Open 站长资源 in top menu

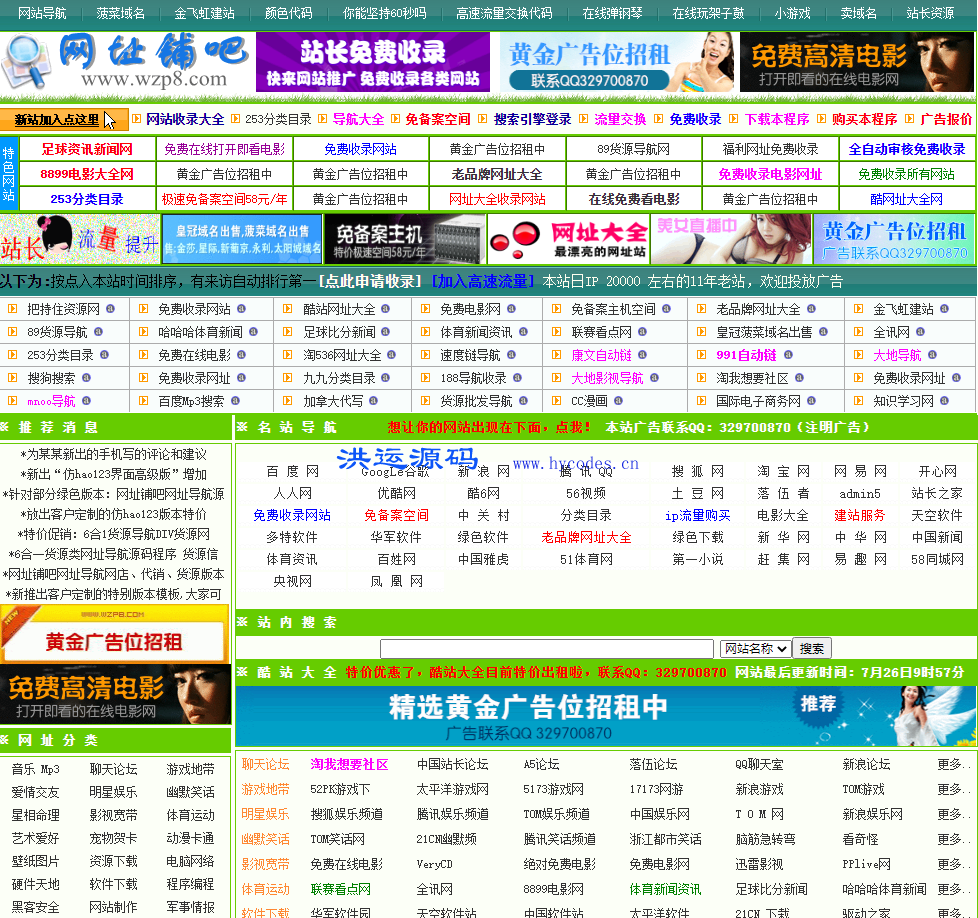(x=930, y=13)
